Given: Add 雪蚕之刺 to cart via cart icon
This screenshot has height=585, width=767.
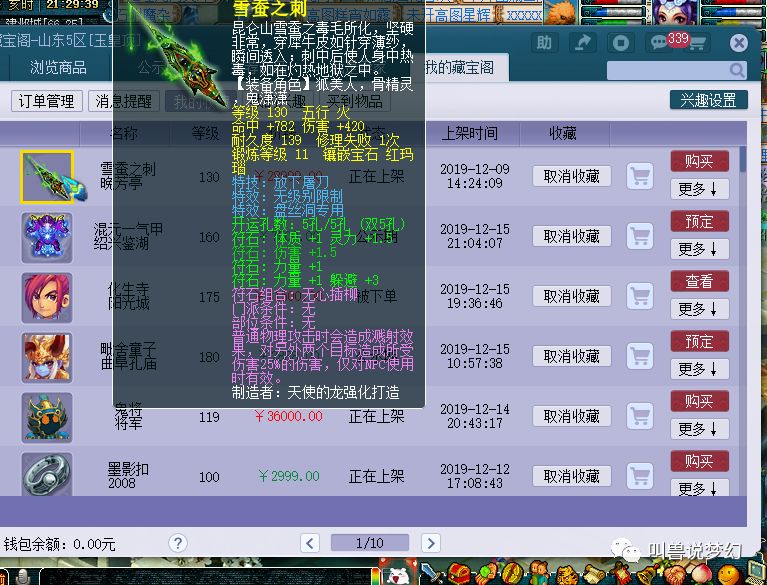Looking at the screenshot, I should 640,176.
